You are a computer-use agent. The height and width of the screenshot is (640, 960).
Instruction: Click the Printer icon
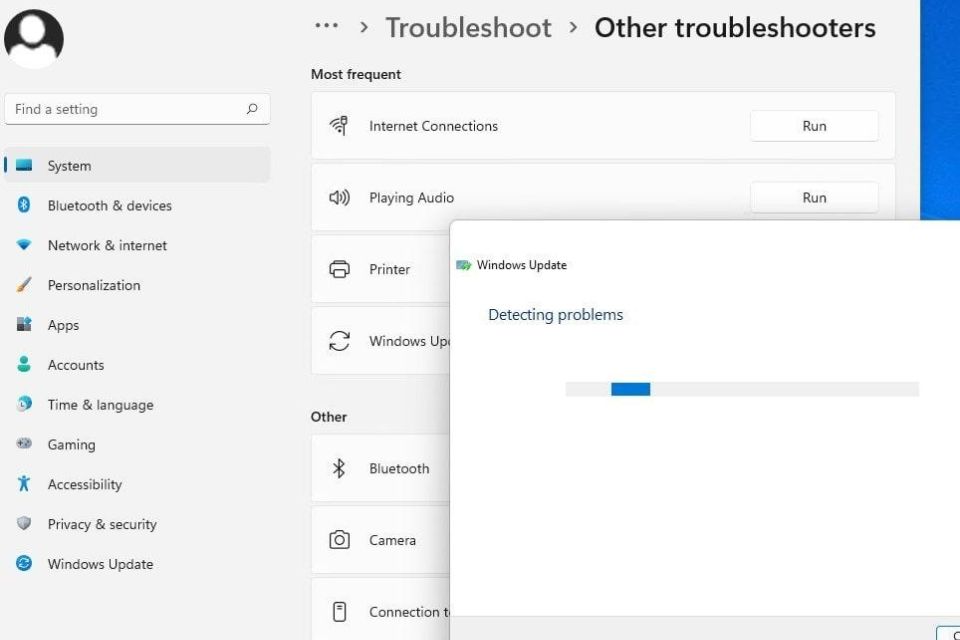339,269
